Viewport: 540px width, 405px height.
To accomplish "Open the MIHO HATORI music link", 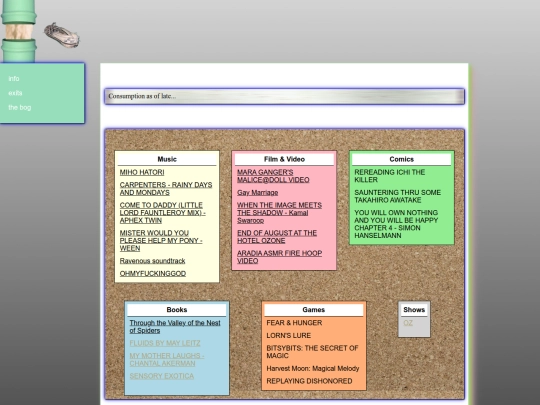I will pyautogui.click(x=142, y=172).
